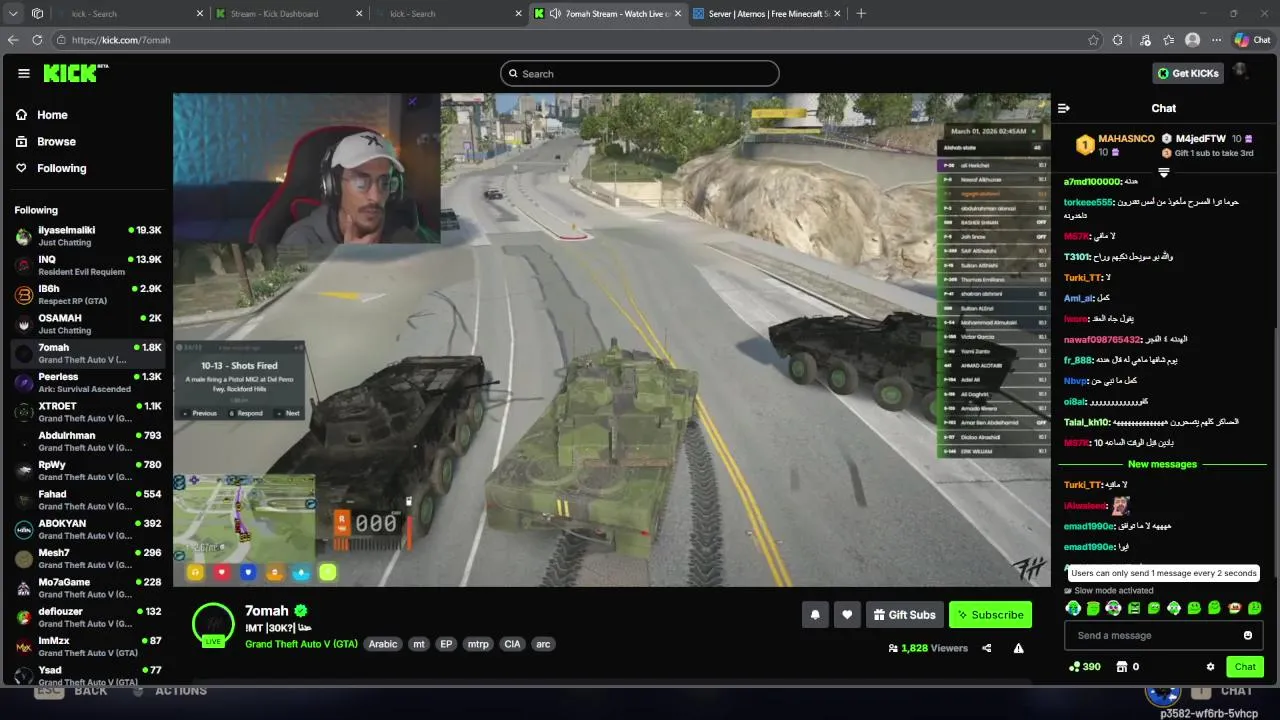
Task: Click the green Chat send button
Action: coord(1245,667)
